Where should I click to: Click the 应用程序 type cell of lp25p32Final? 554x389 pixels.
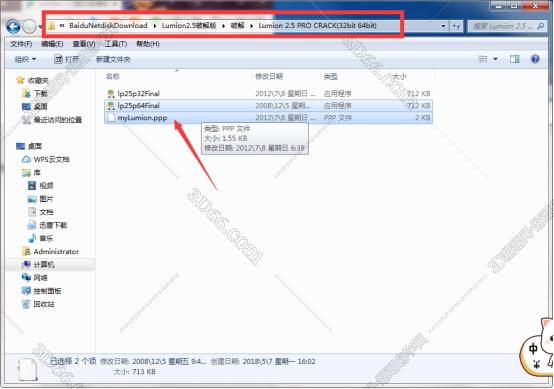click(338, 94)
